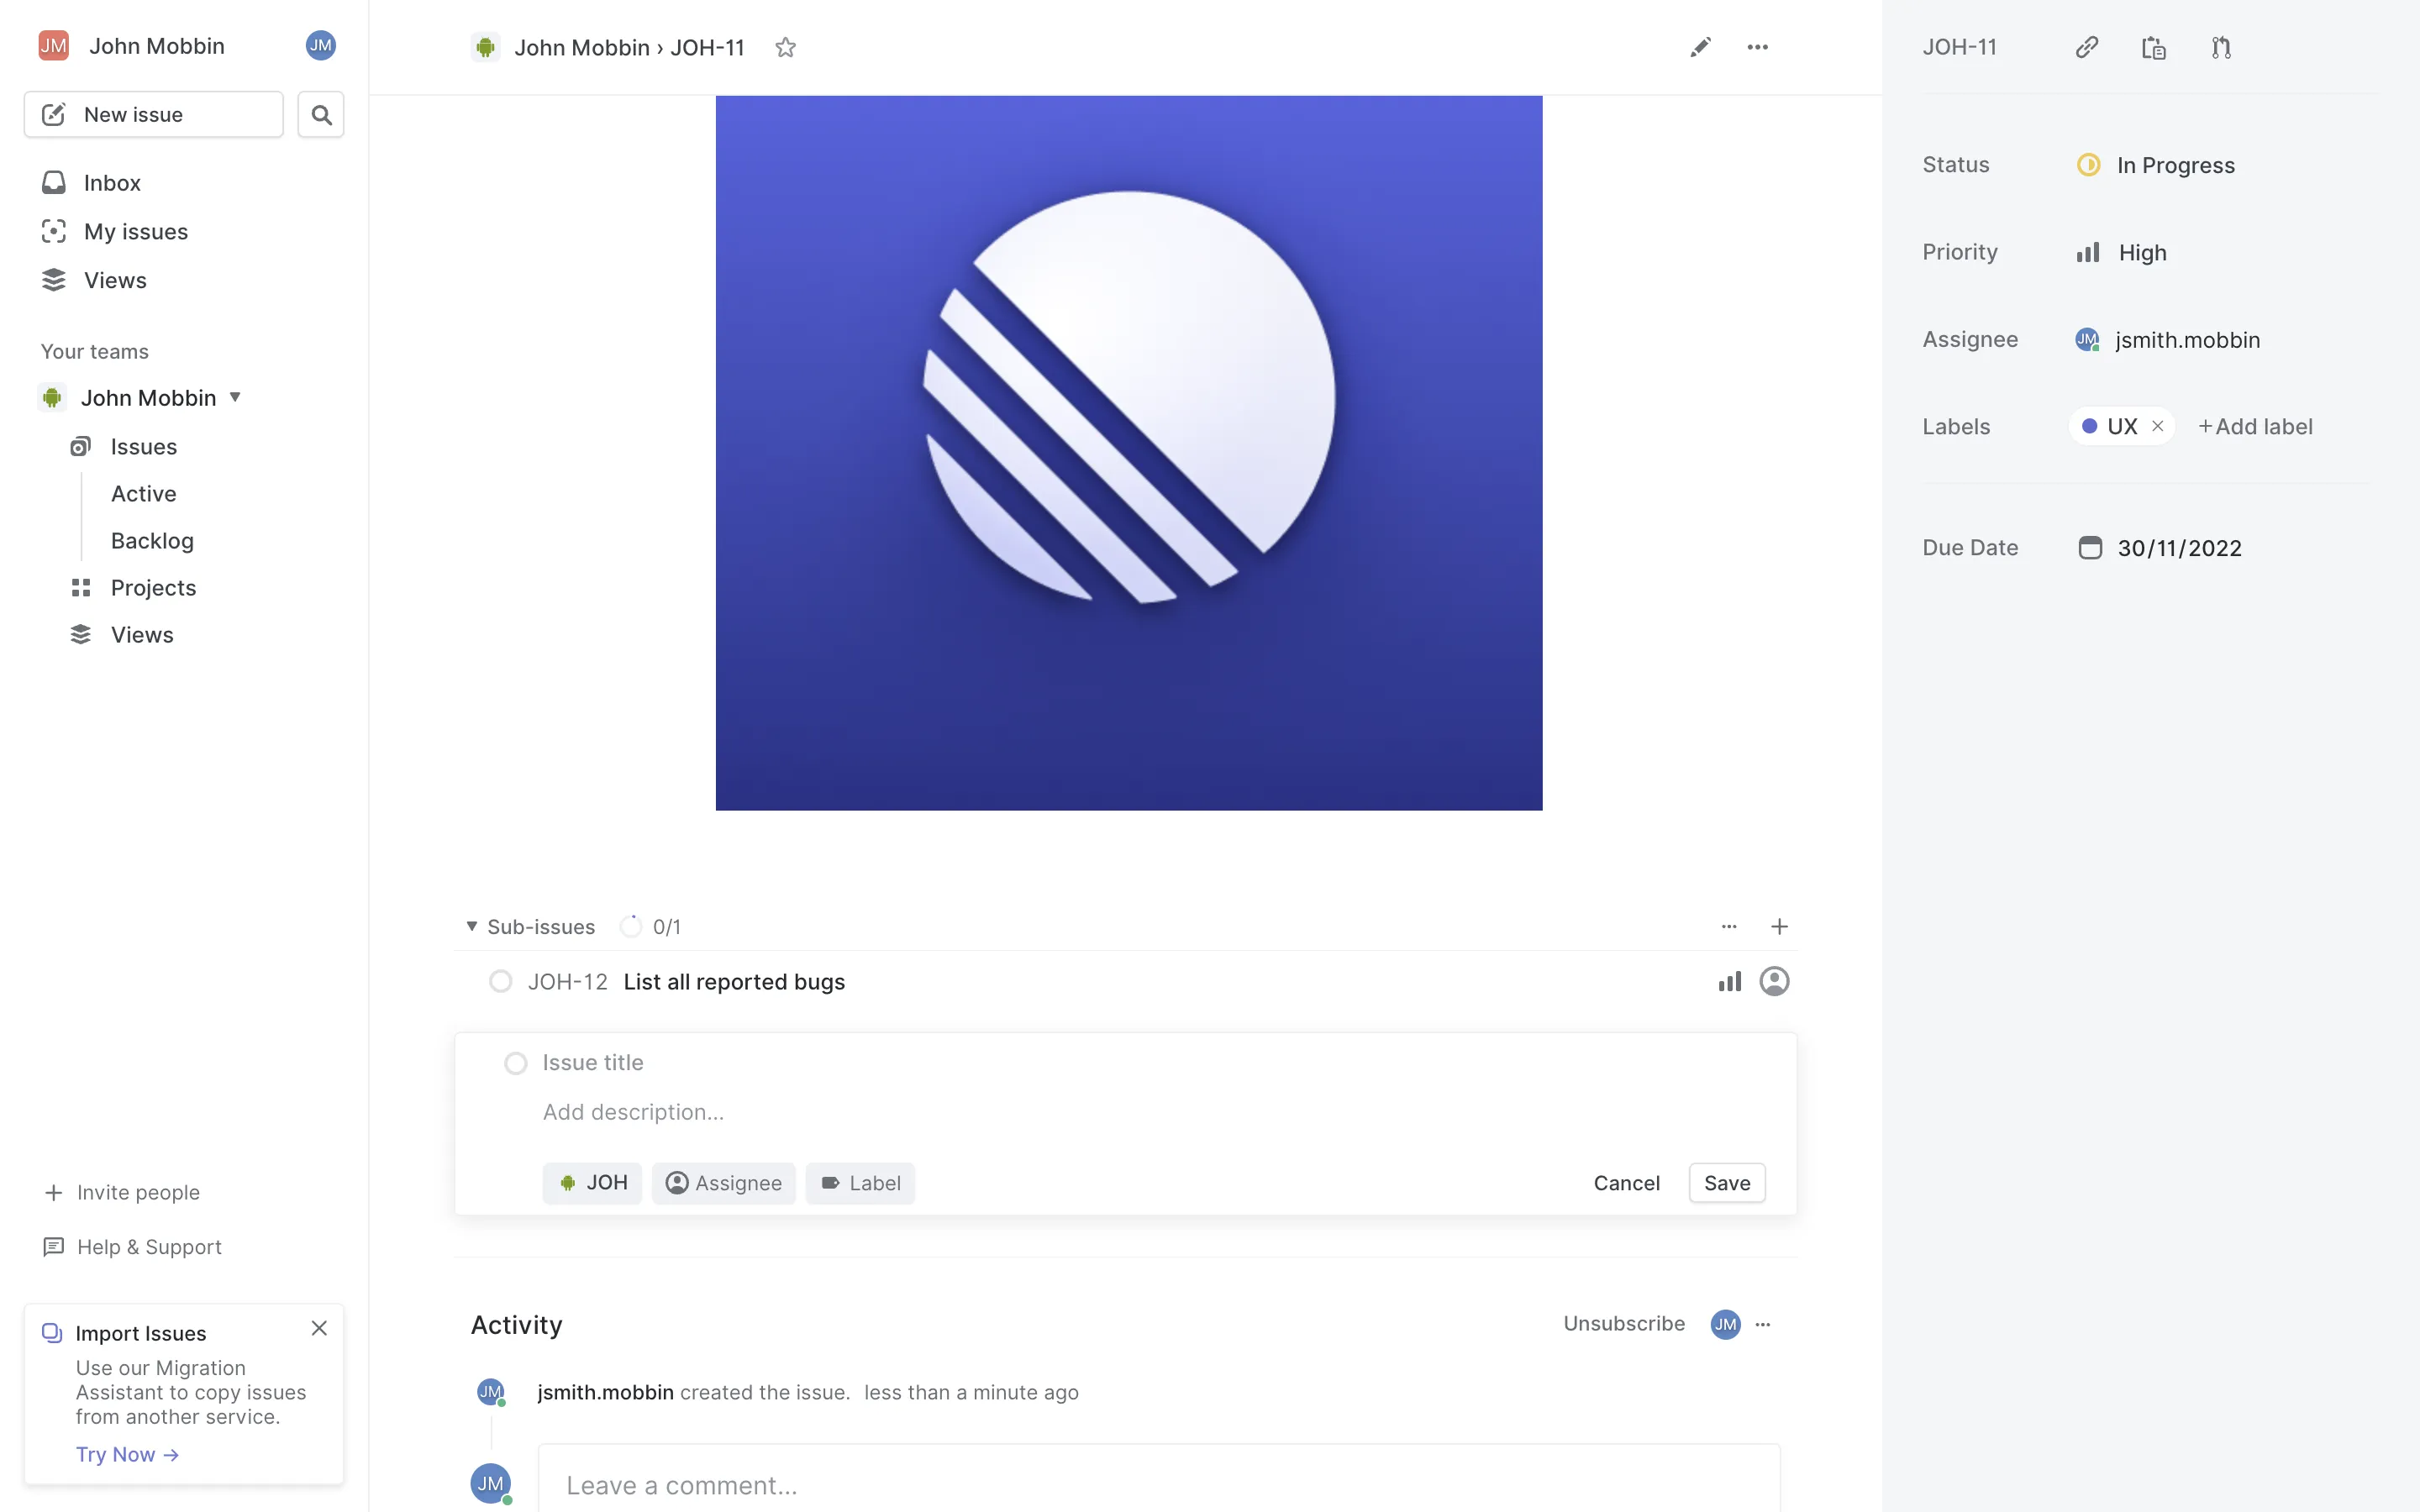Click Try Now migration link
Screen dimensions: 2420x1512
tap(127, 1454)
